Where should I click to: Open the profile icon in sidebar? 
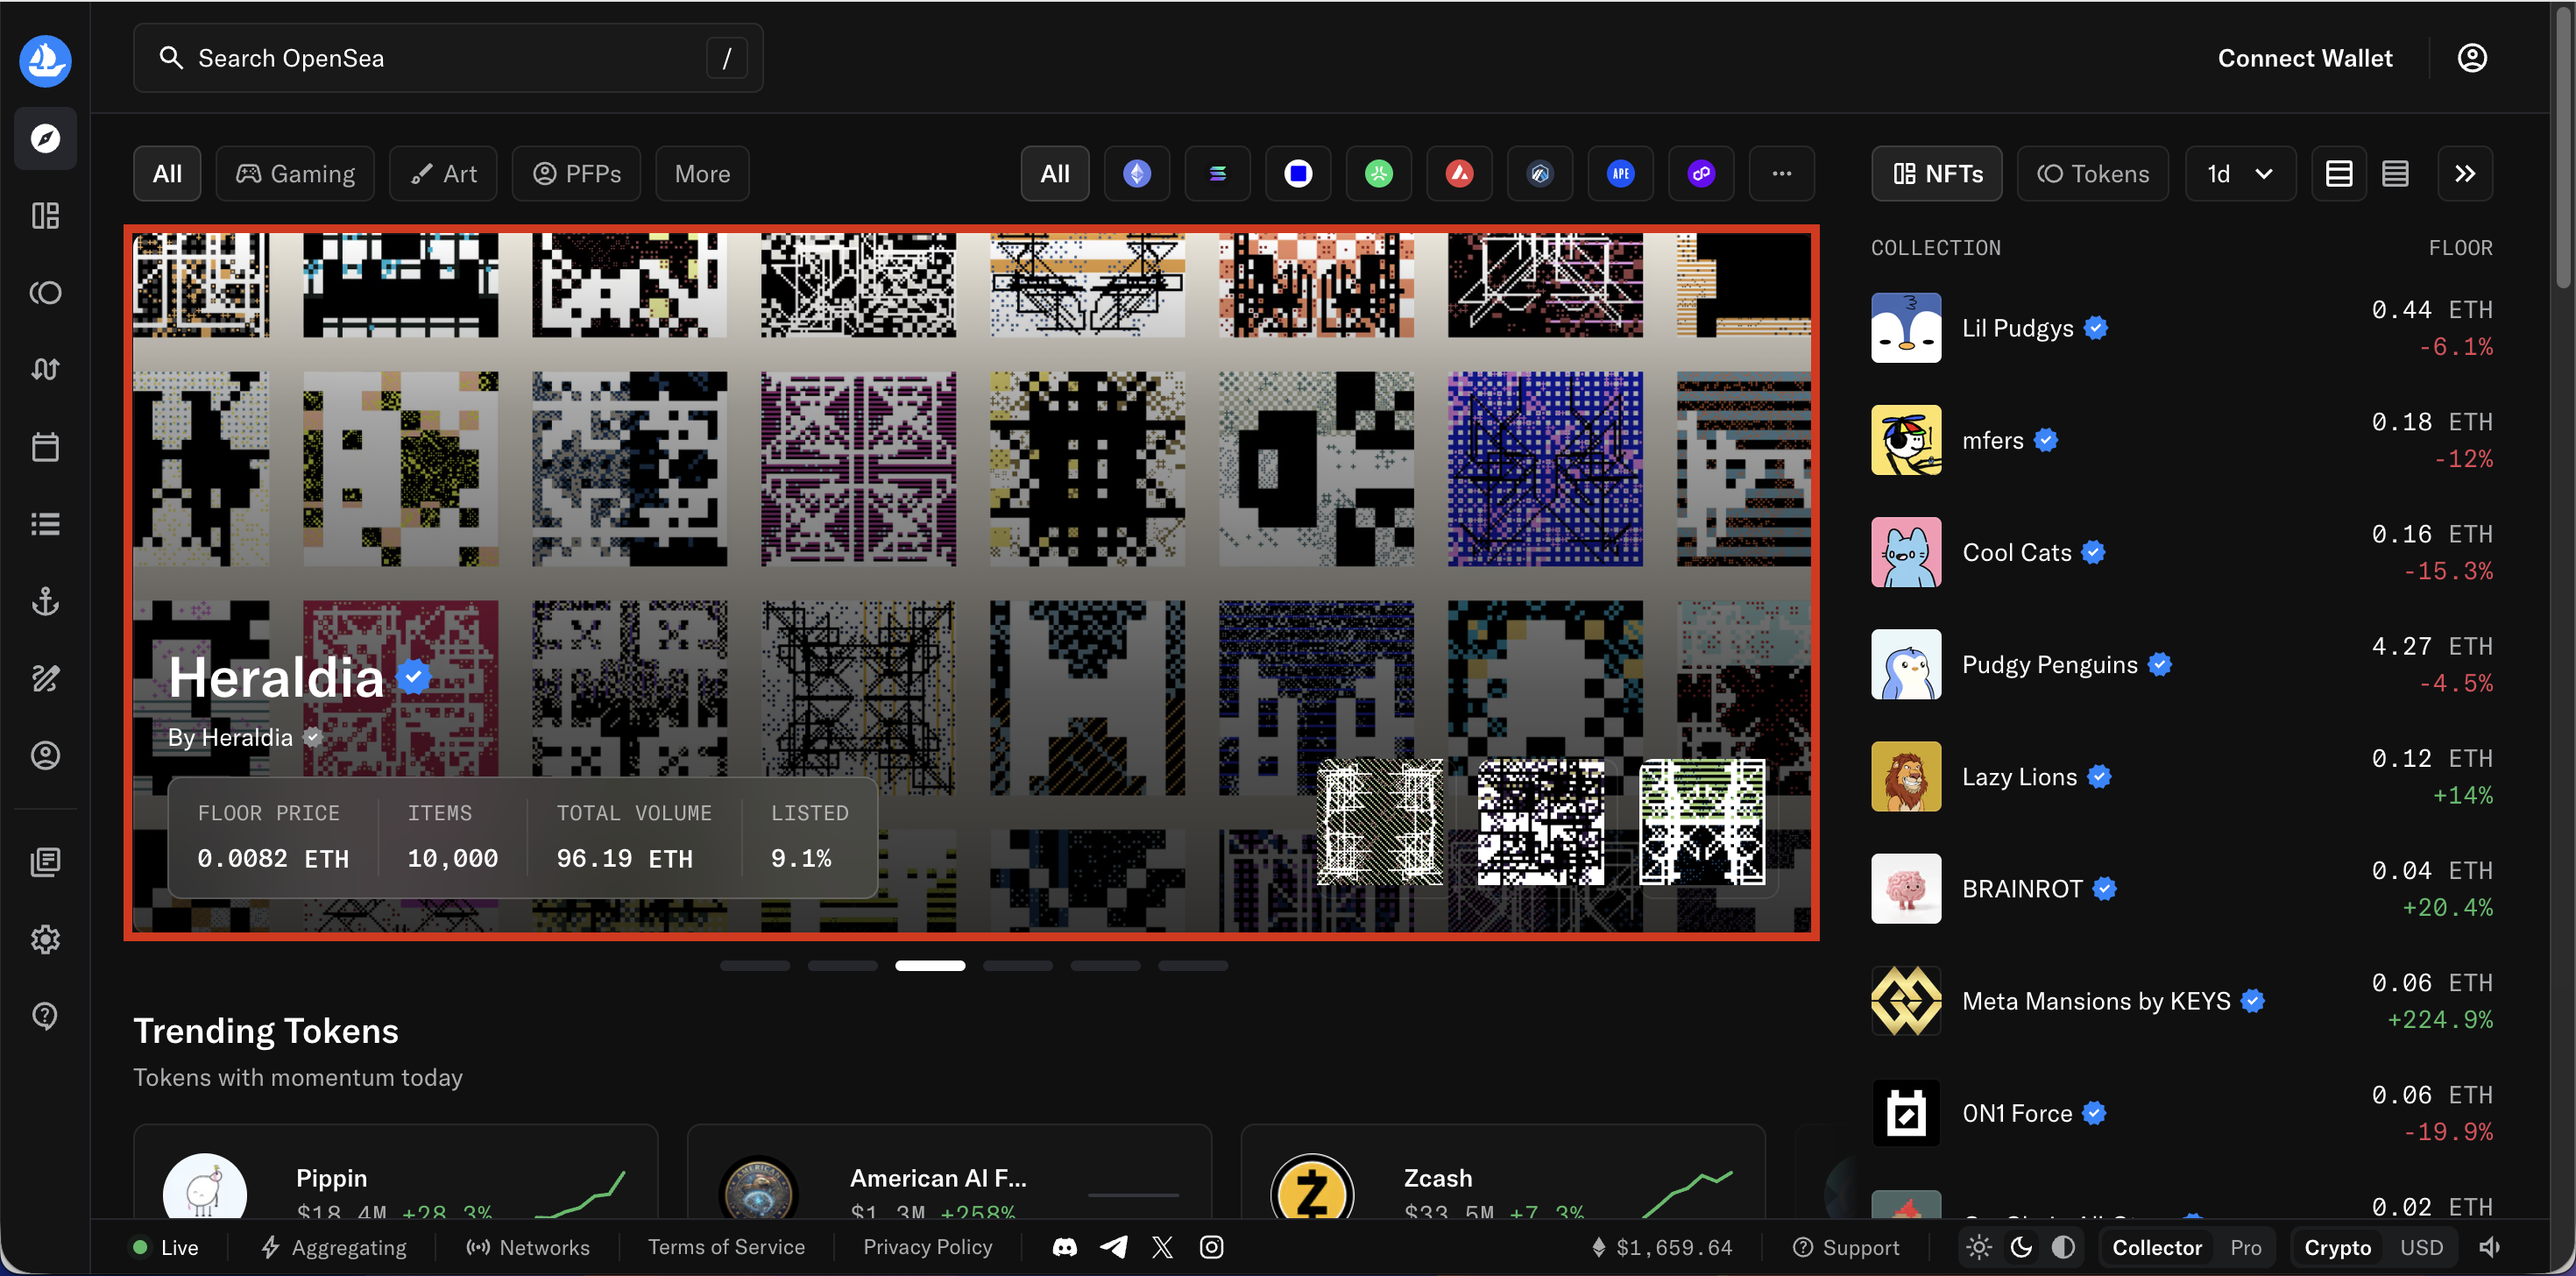point(45,755)
